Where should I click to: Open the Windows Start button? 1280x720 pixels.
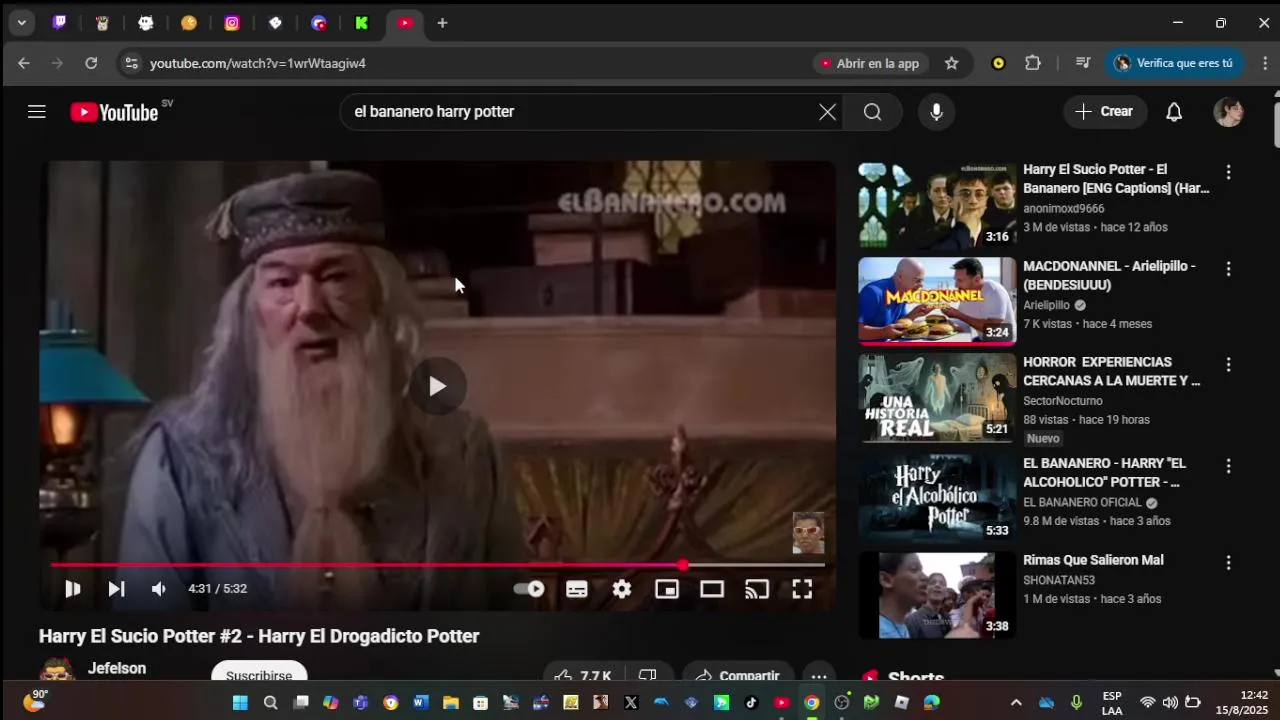pyautogui.click(x=240, y=703)
